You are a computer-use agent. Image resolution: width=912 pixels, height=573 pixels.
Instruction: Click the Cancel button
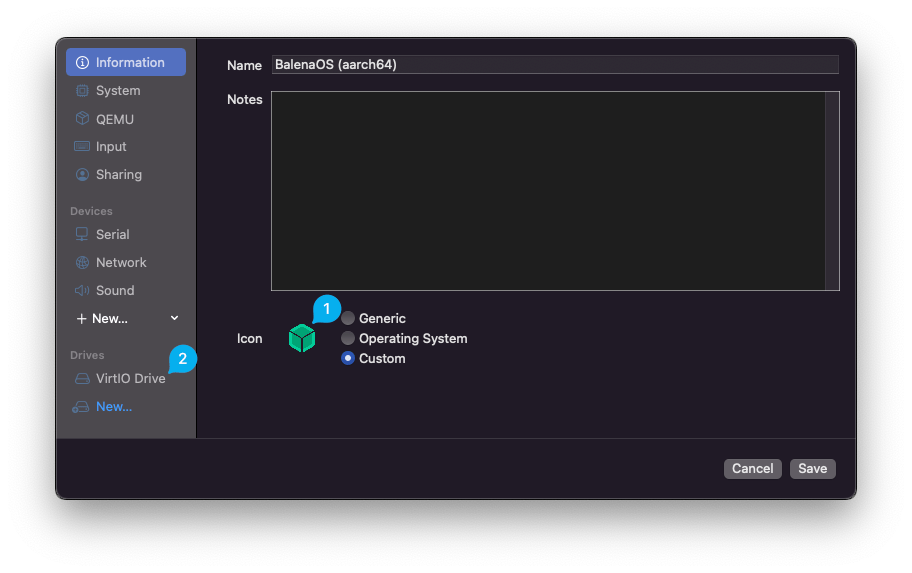752,469
